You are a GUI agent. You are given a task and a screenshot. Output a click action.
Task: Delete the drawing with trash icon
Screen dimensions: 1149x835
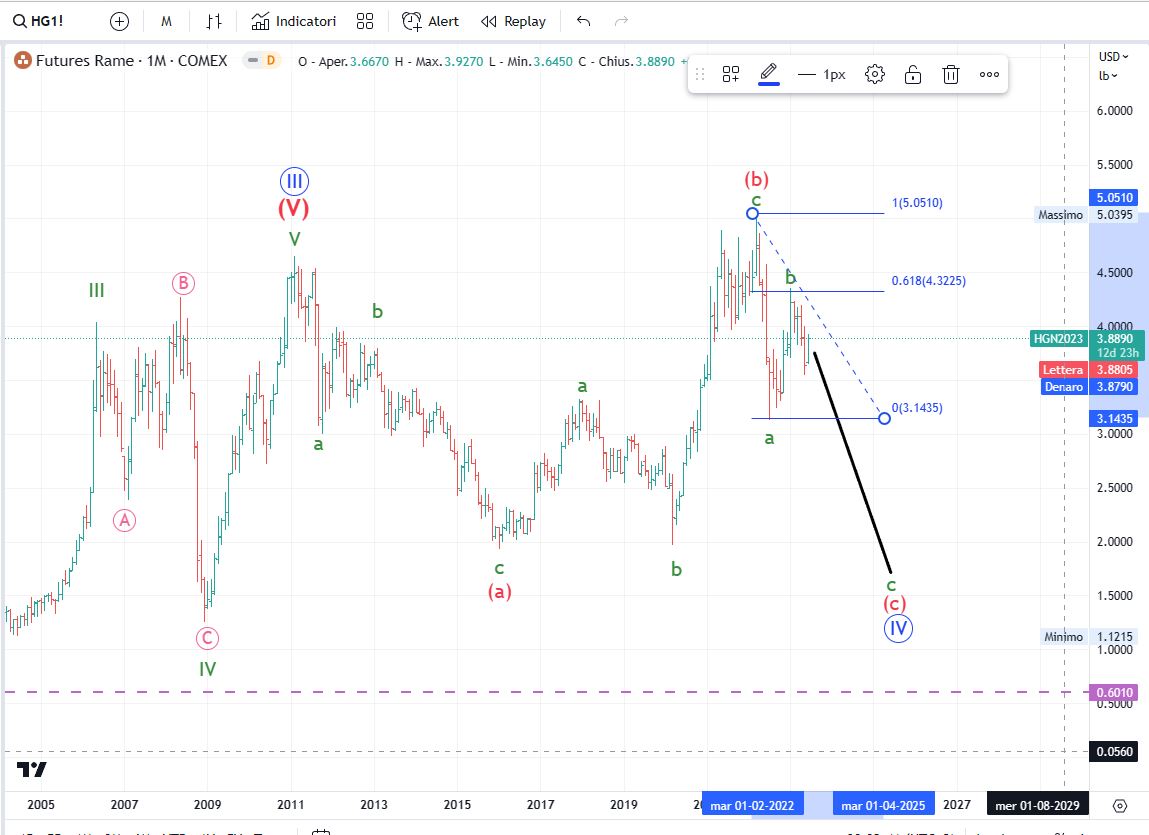pos(950,74)
